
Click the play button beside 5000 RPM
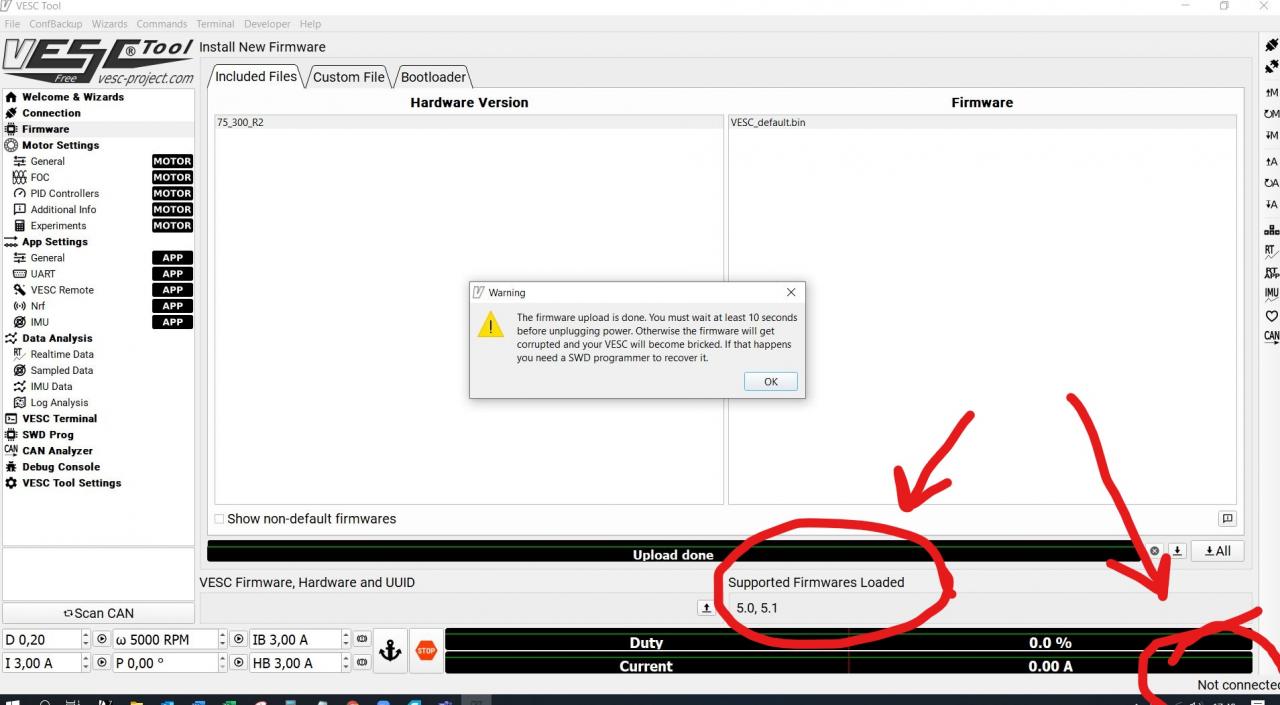pos(239,639)
